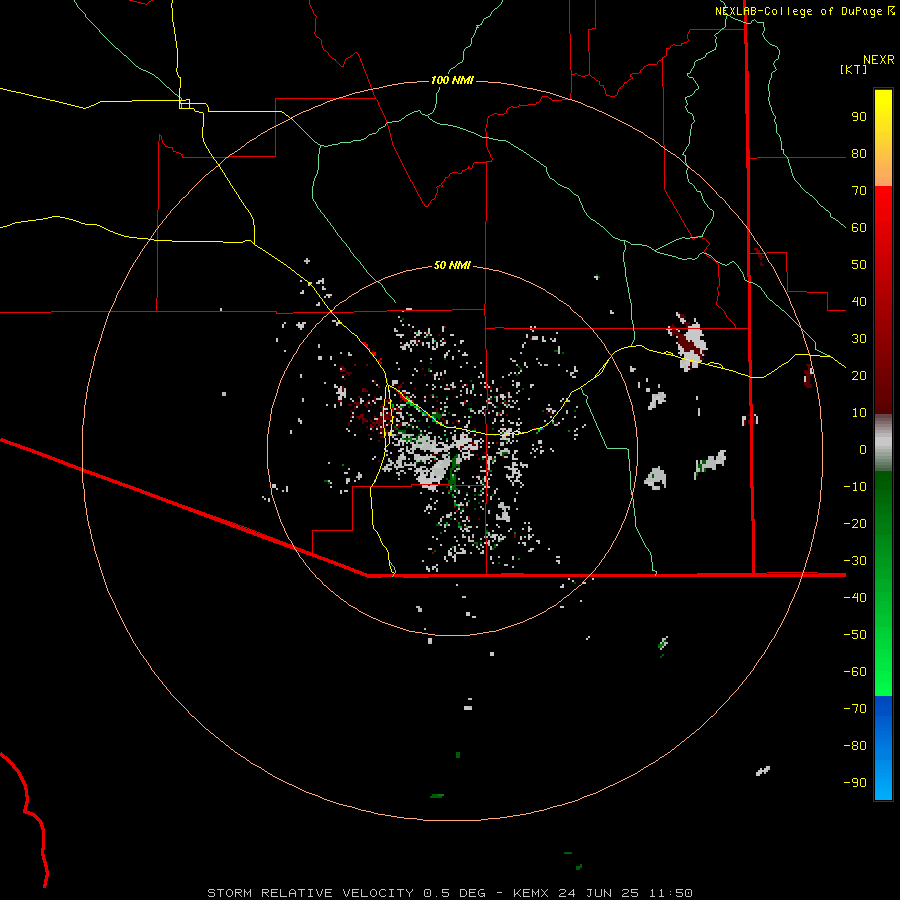The image size is (900, 900).
Task: Click the 80 value on the velocity scale
Action: [x=859, y=154]
